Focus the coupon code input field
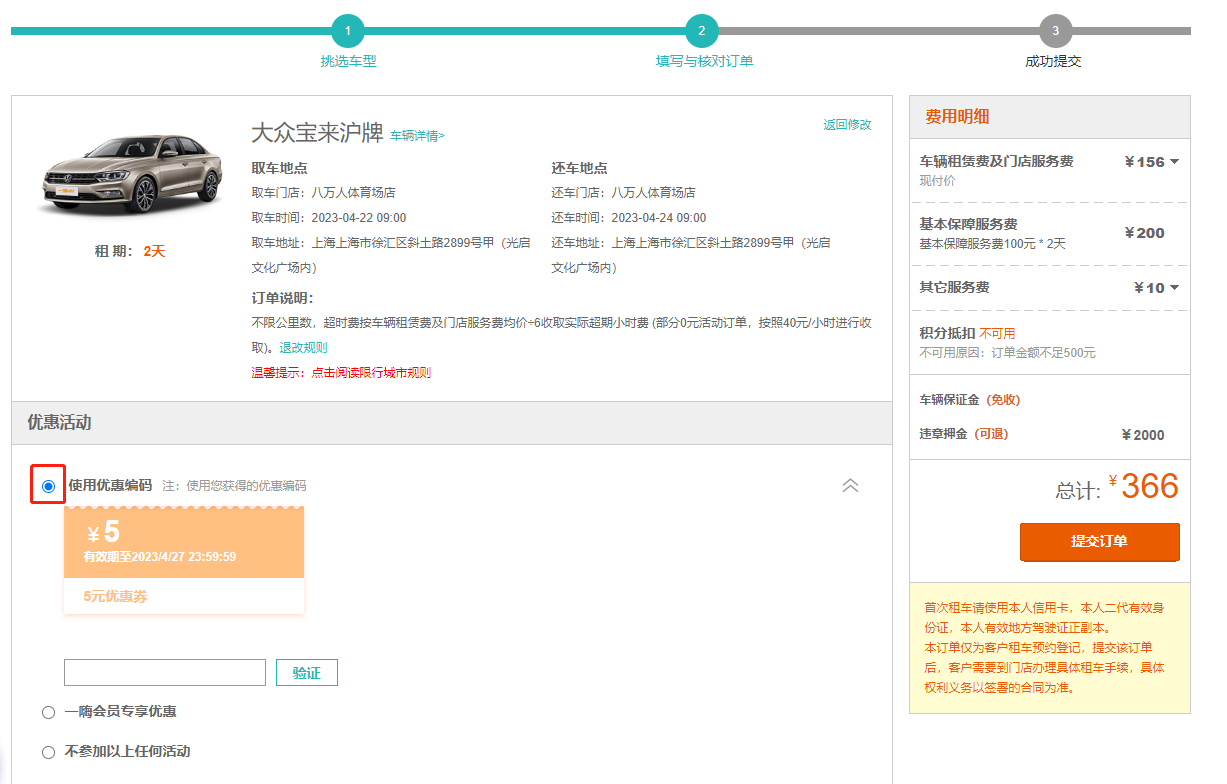 [165, 673]
